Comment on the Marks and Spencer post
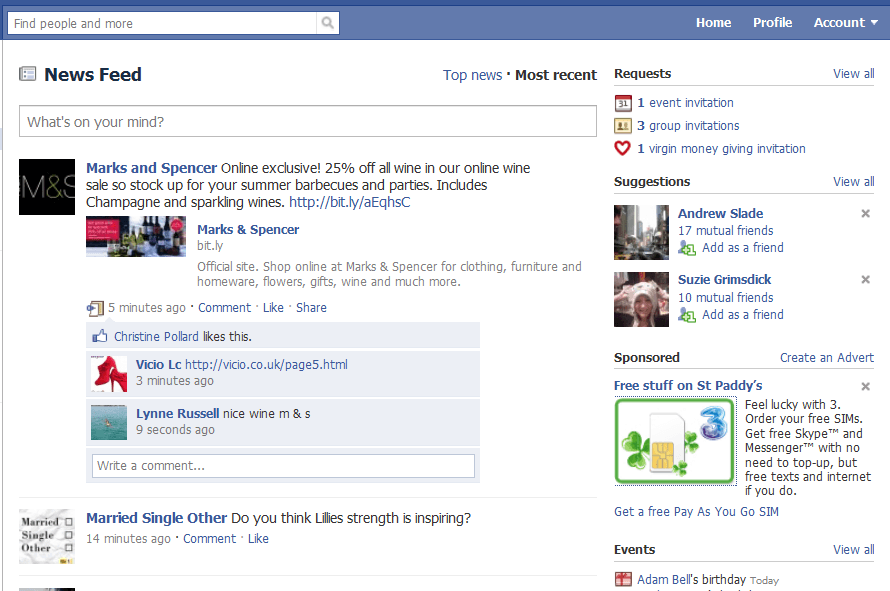 coord(224,308)
